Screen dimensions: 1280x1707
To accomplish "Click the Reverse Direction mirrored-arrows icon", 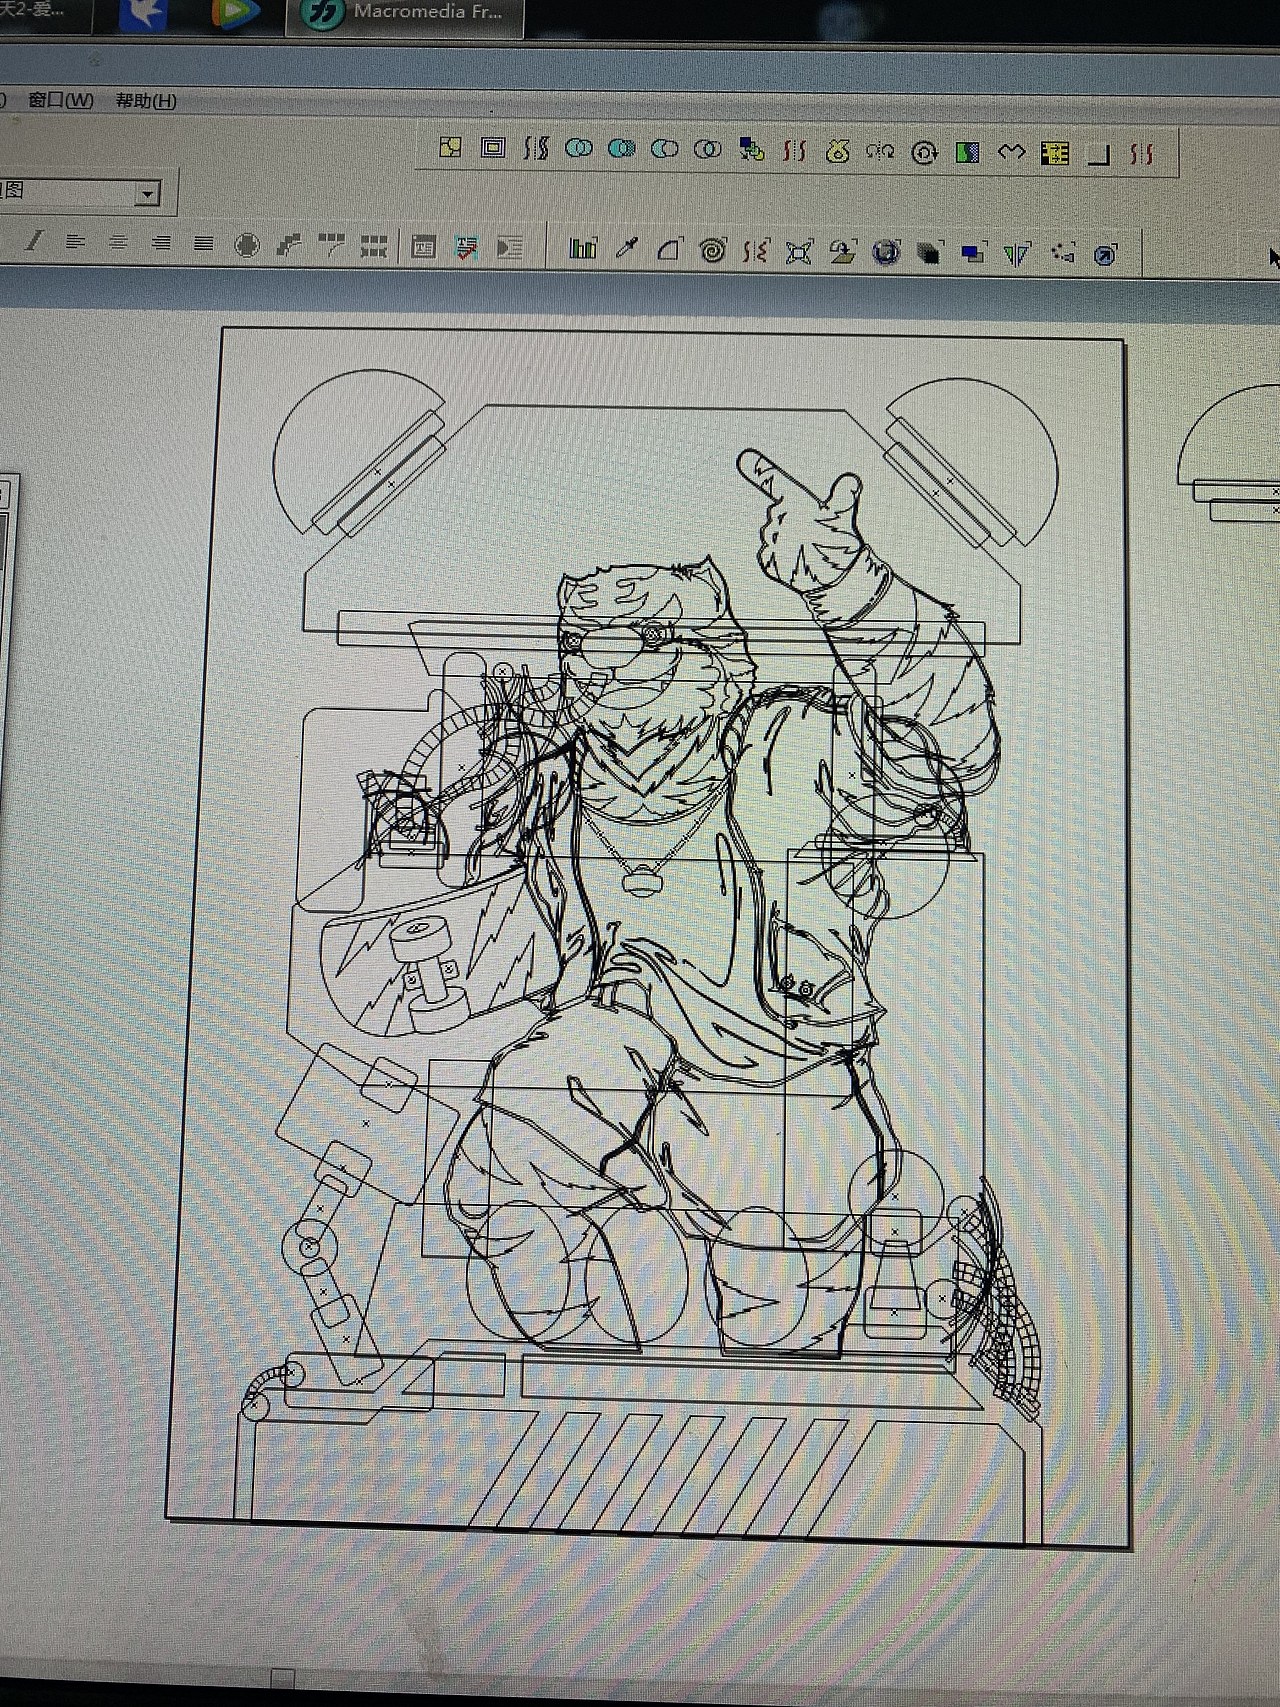I will click(x=881, y=152).
